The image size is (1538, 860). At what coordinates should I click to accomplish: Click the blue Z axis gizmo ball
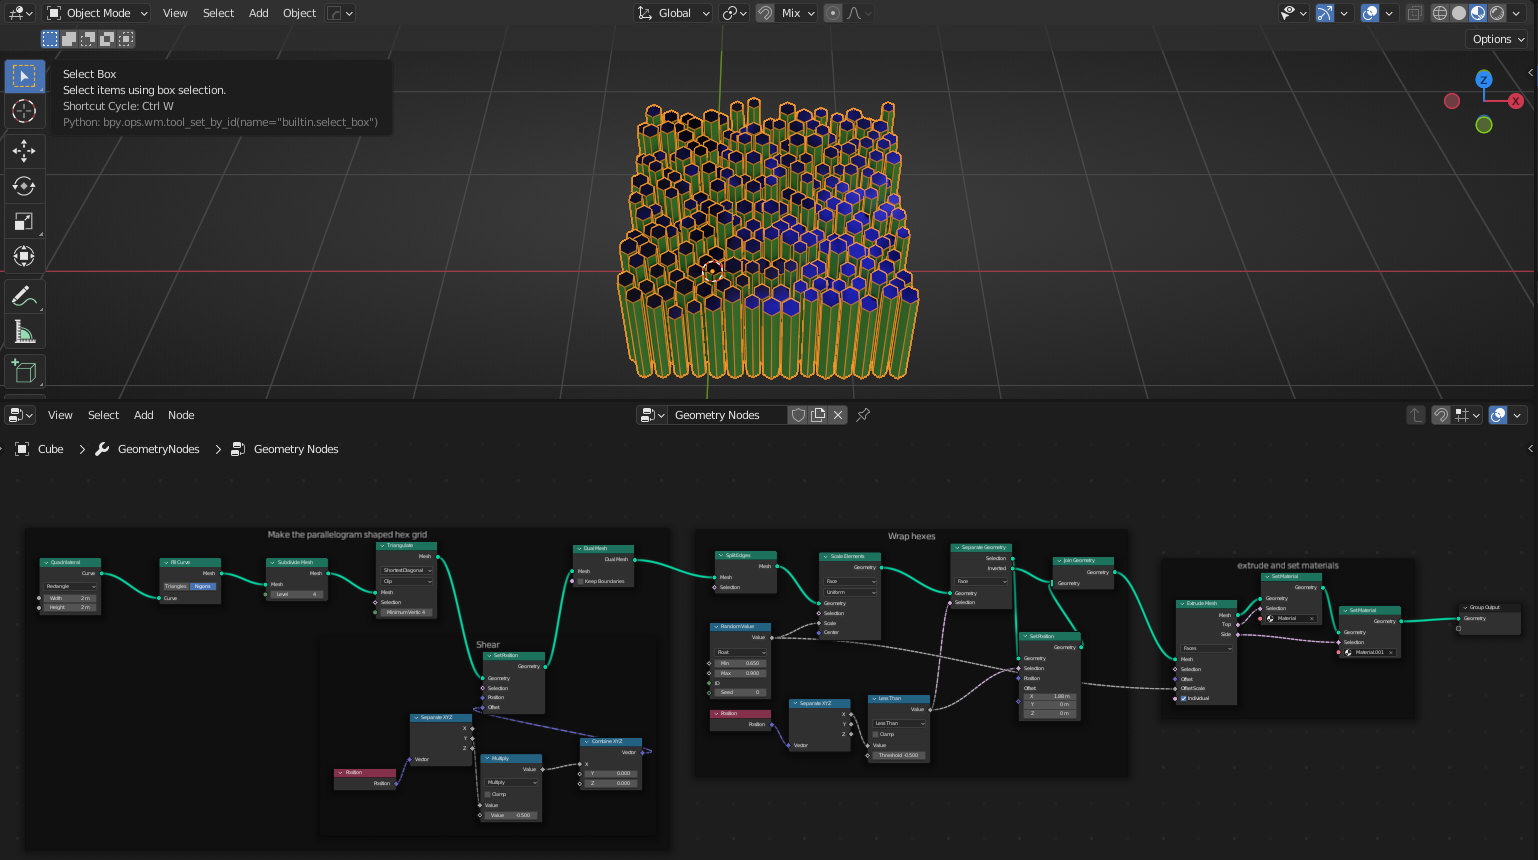pos(1484,79)
